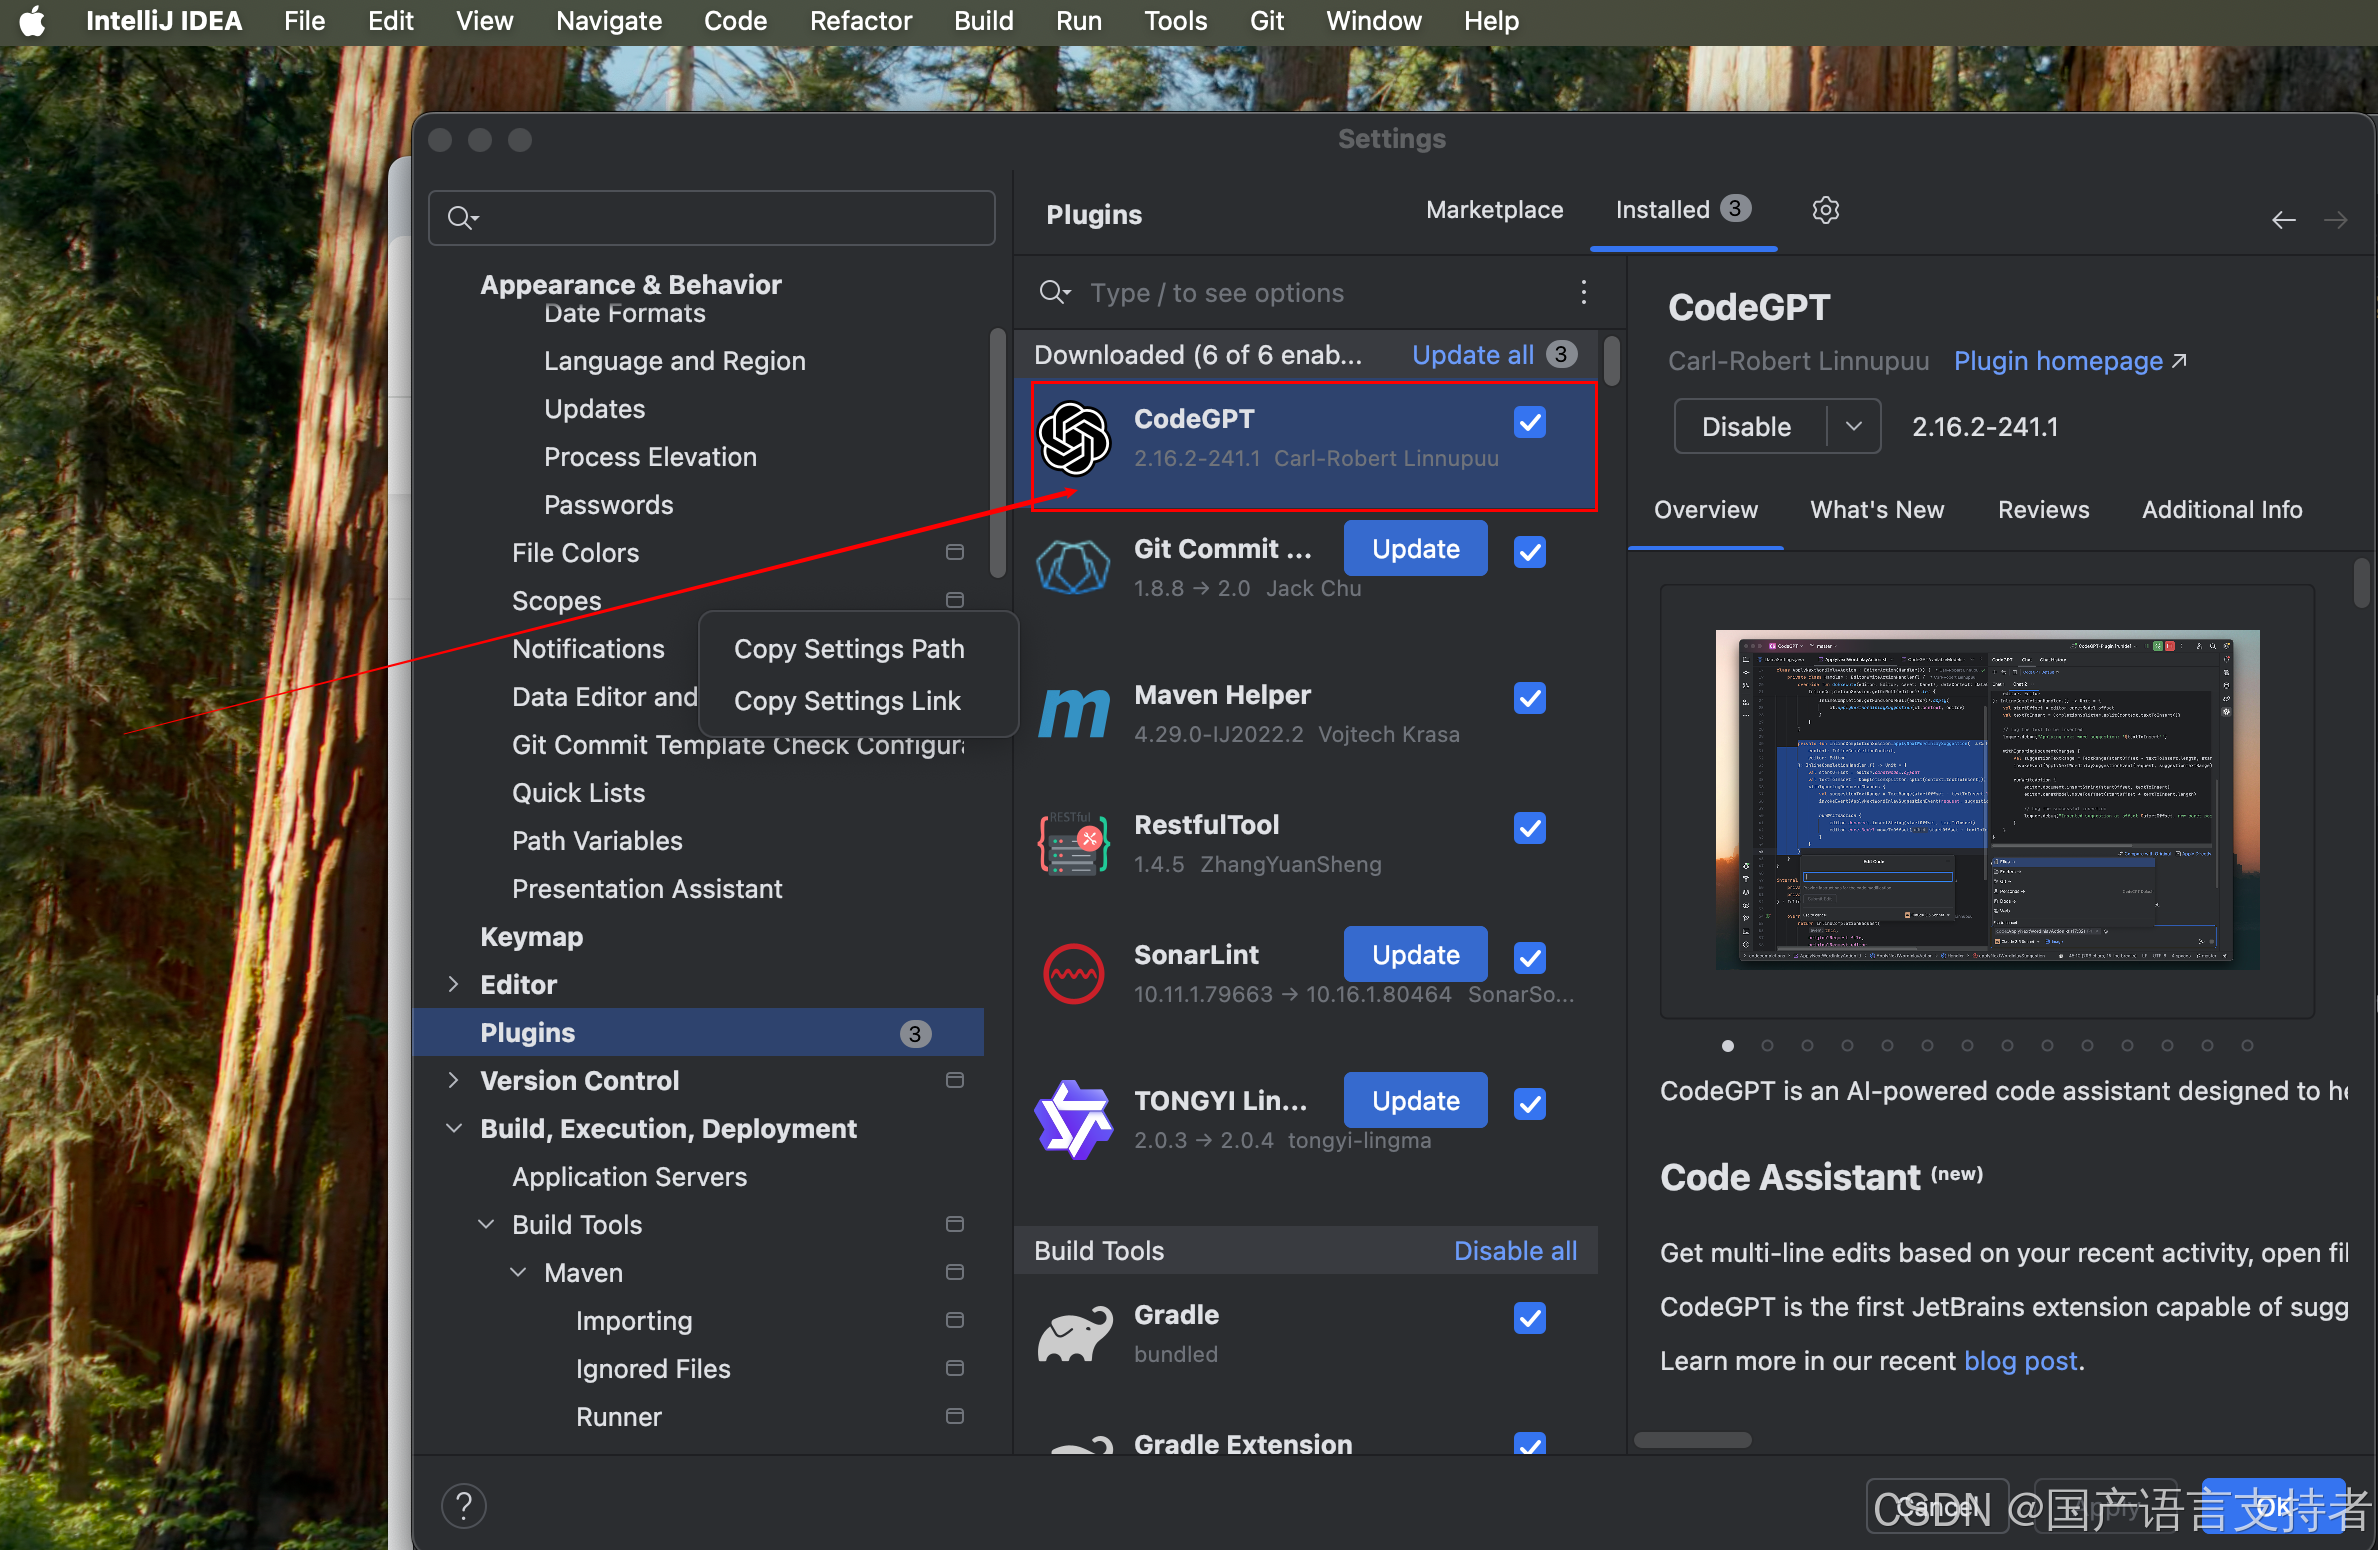The image size is (2378, 1550).
Task: Click the CodeGPT screenshot preview thumbnail
Action: [1986, 798]
